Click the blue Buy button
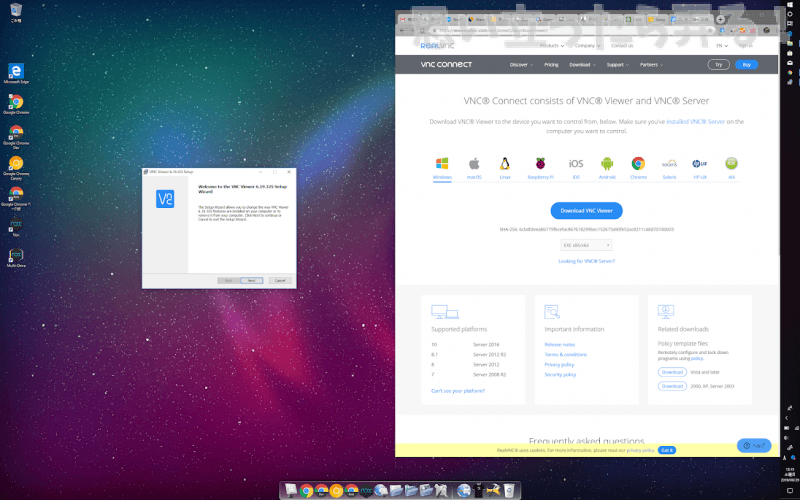Viewport: 800px width, 500px height. (746, 65)
